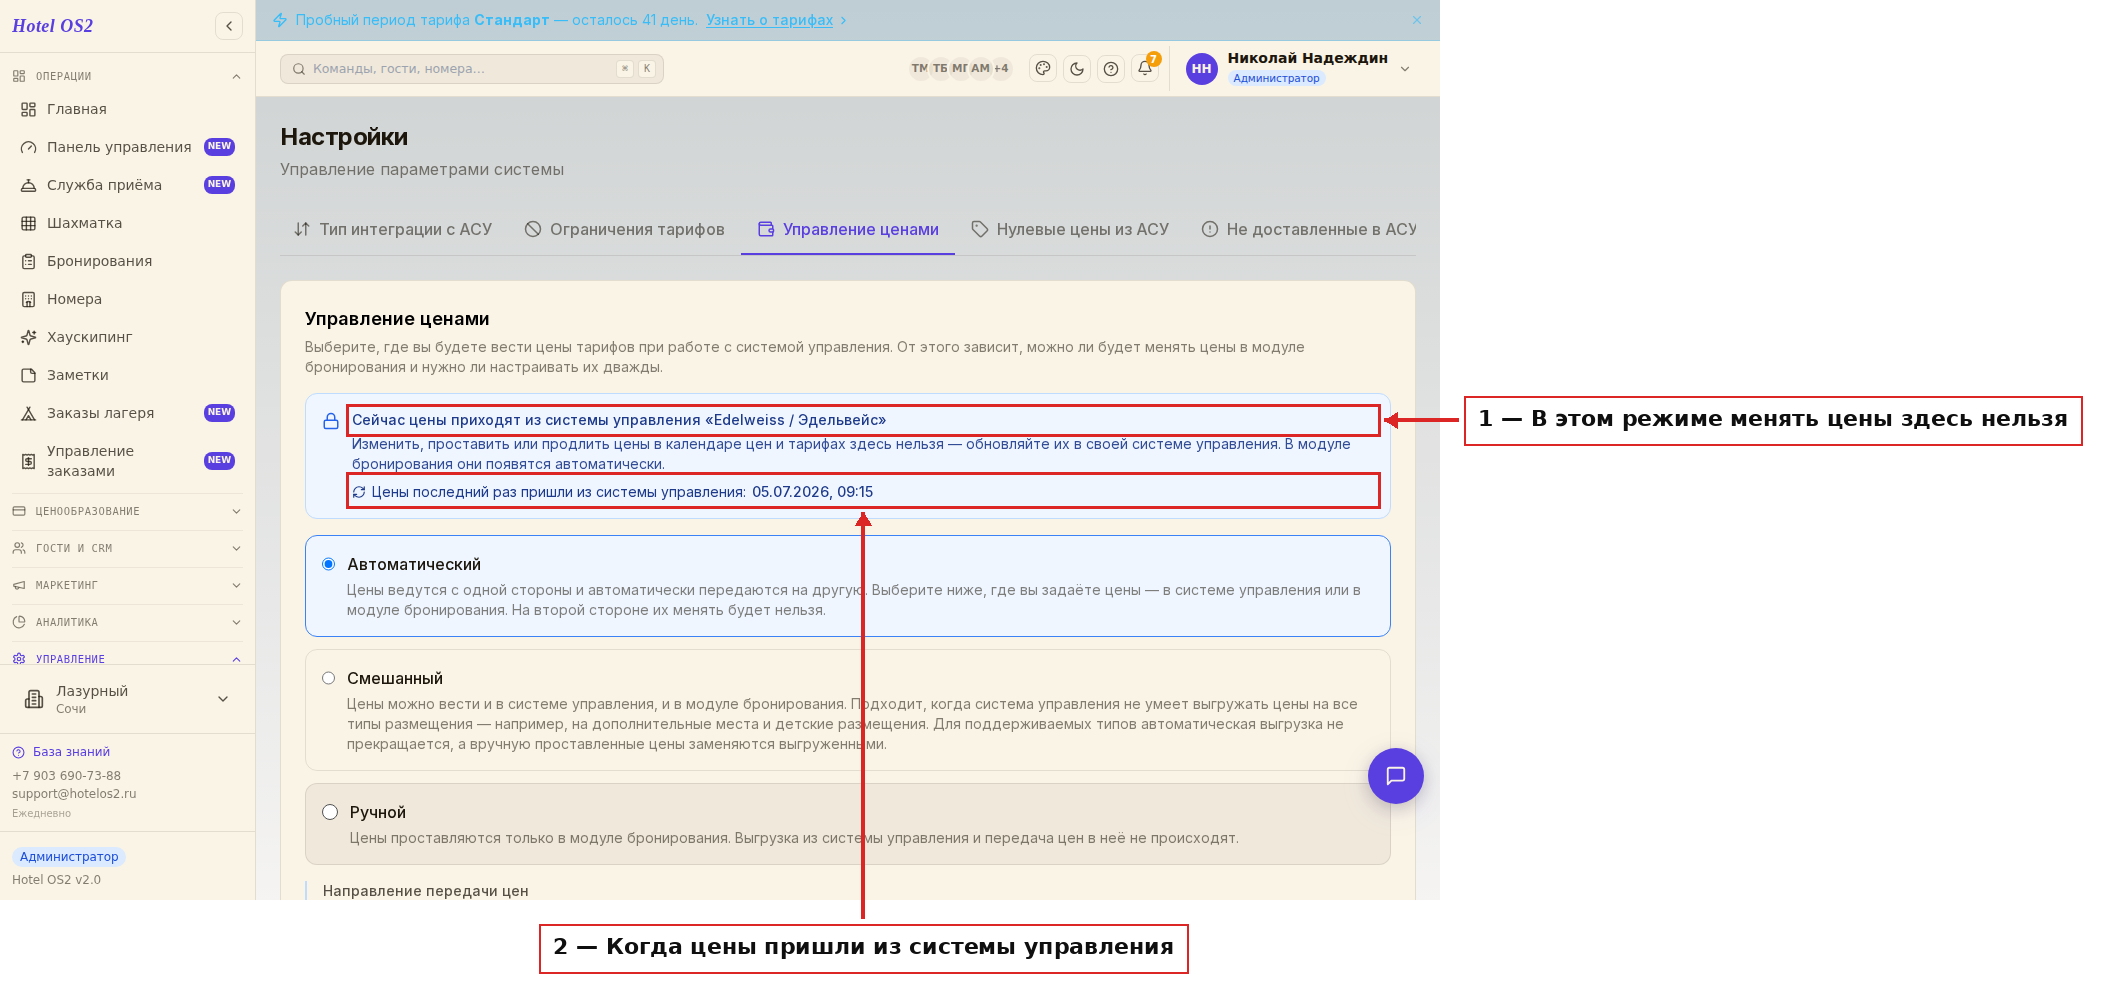Expand the МАРКЕТИНГ section

[x=127, y=585]
